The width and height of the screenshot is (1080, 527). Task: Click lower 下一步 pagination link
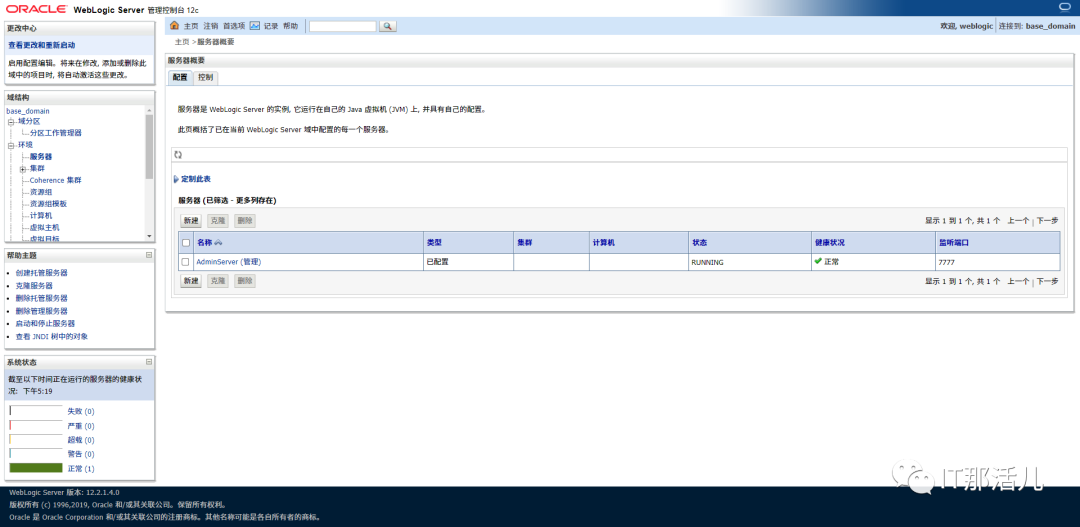[1047, 281]
